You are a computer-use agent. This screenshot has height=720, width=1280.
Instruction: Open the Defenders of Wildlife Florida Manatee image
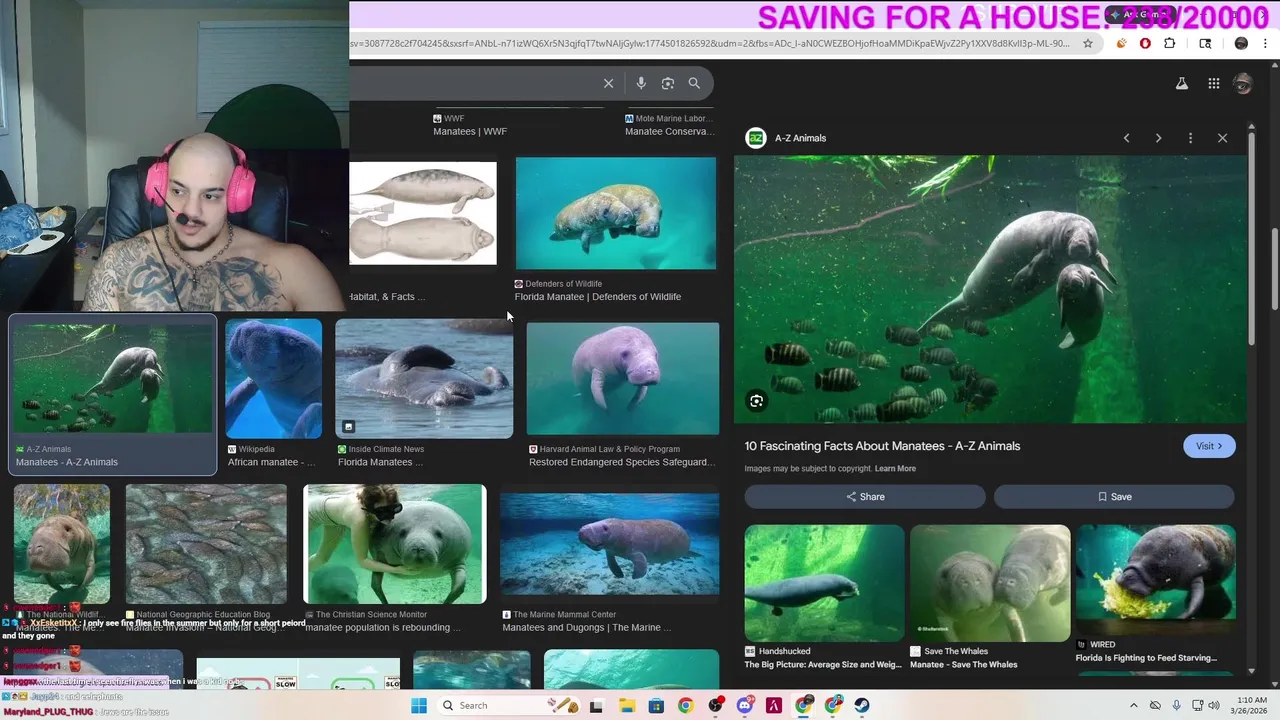[x=616, y=213]
